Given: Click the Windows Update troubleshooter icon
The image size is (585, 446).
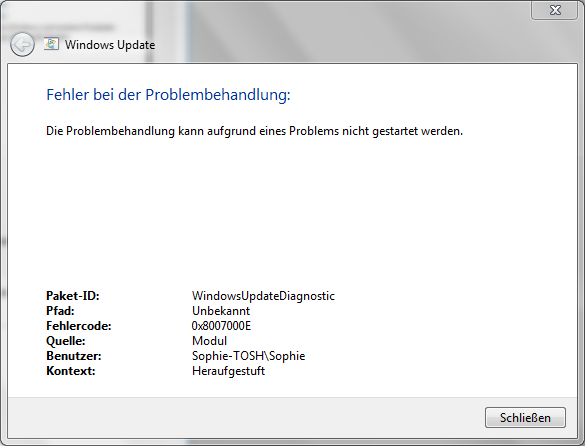Looking at the screenshot, I should click(x=51, y=44).
